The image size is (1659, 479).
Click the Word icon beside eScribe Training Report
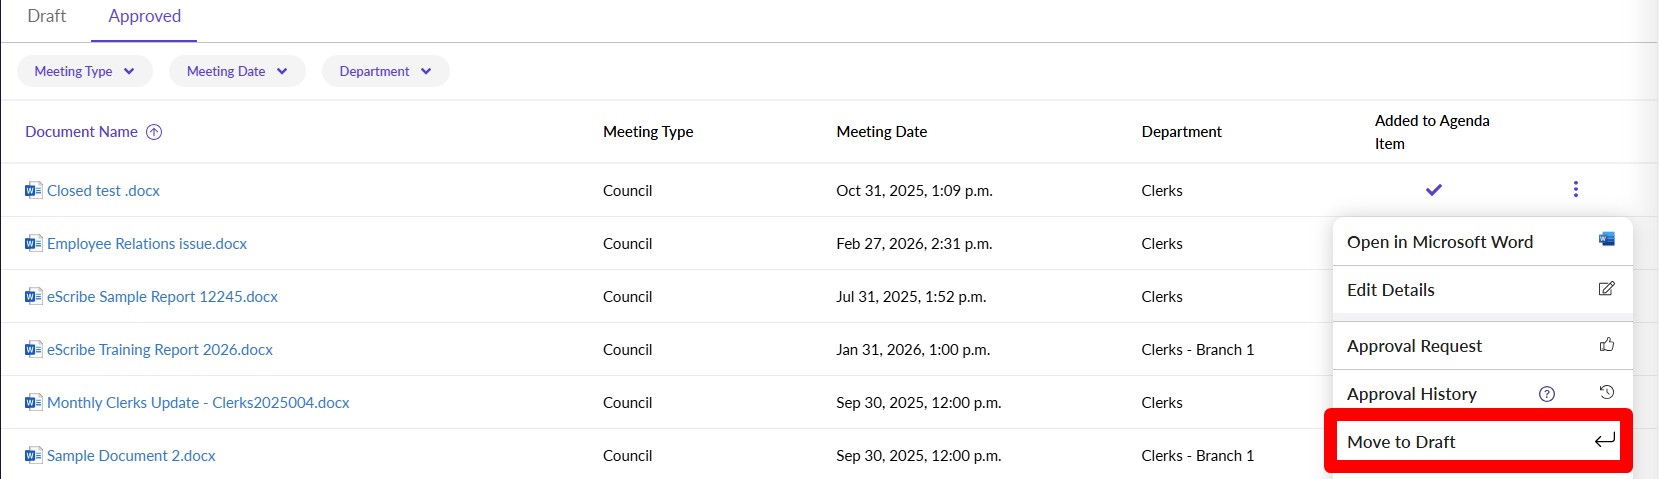point(34,349)
